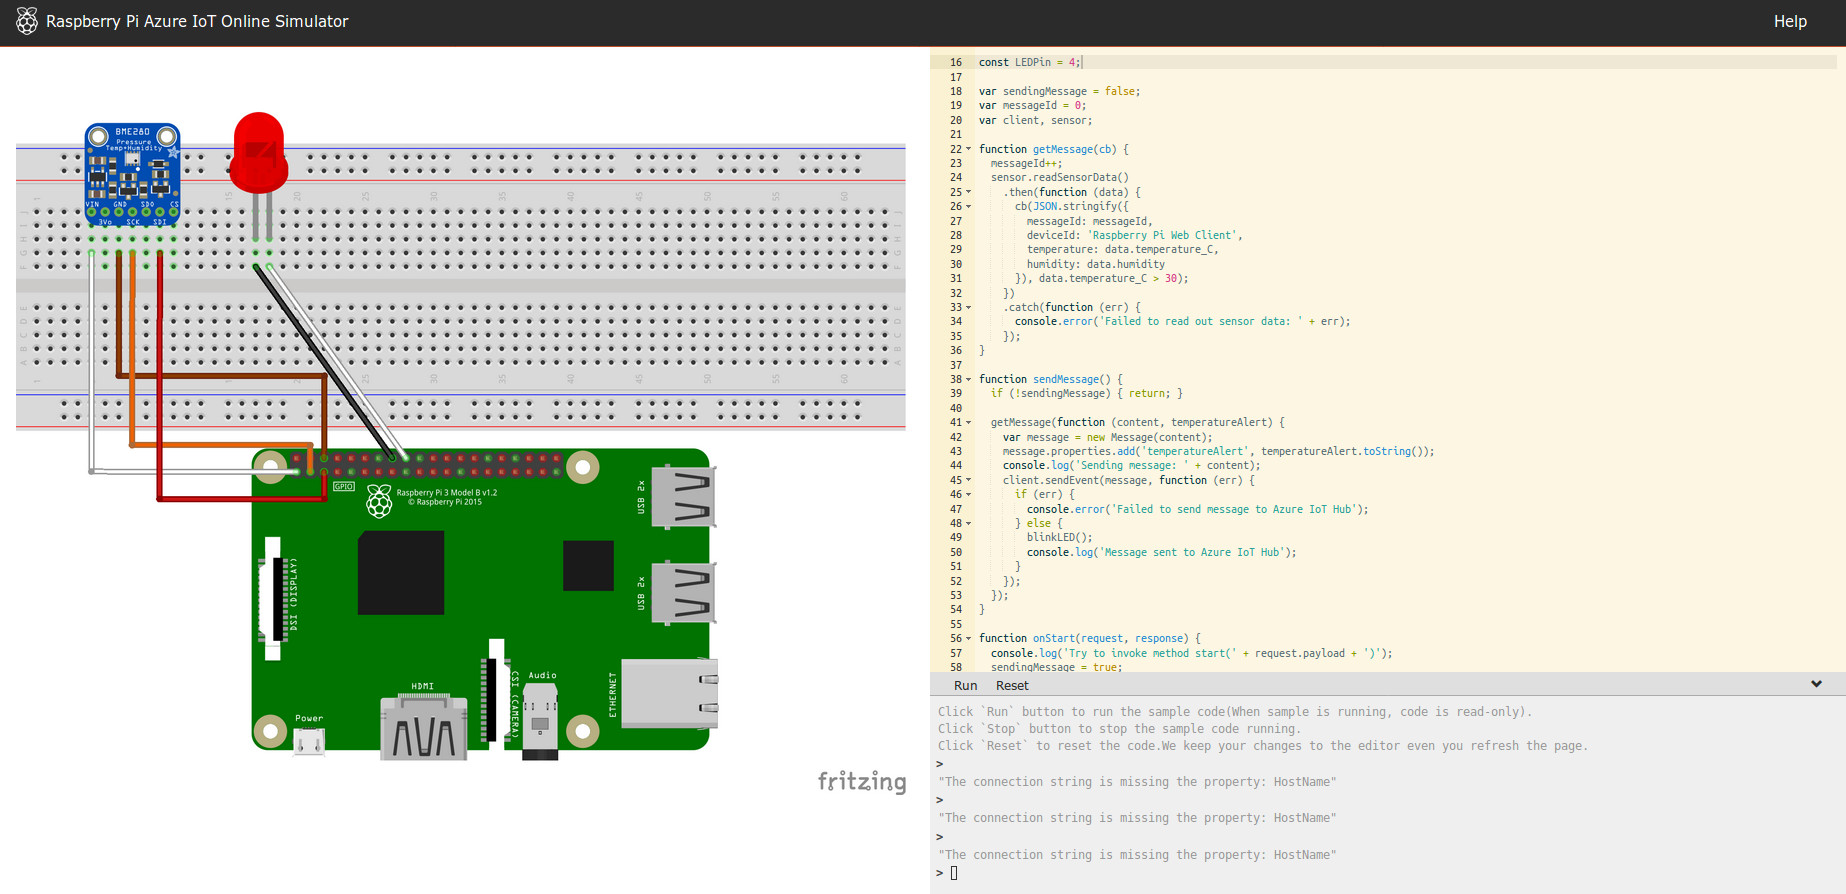This screenshot has width=1846, height=894.
Task: Click the last HostName error message in console
Action: point(1137,855)
